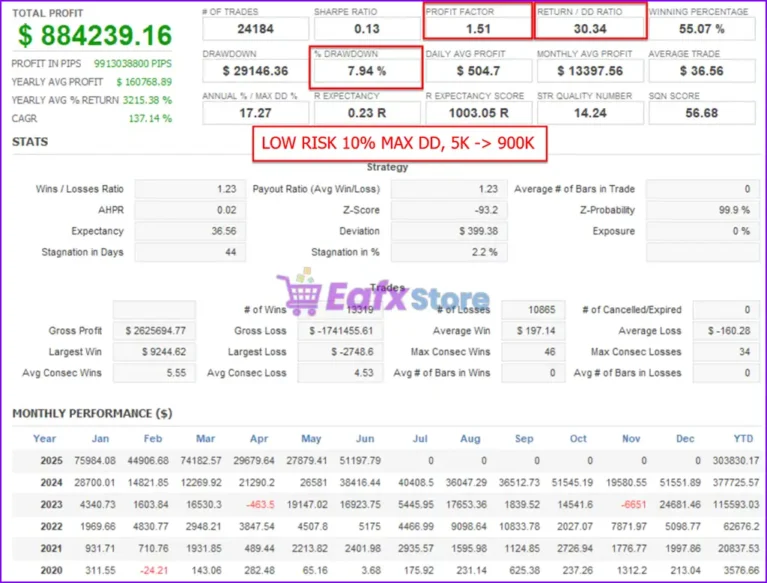The image size is (767, 583).
Task: Click the Deviation field $ 399.38
Action: click(449, 231)
